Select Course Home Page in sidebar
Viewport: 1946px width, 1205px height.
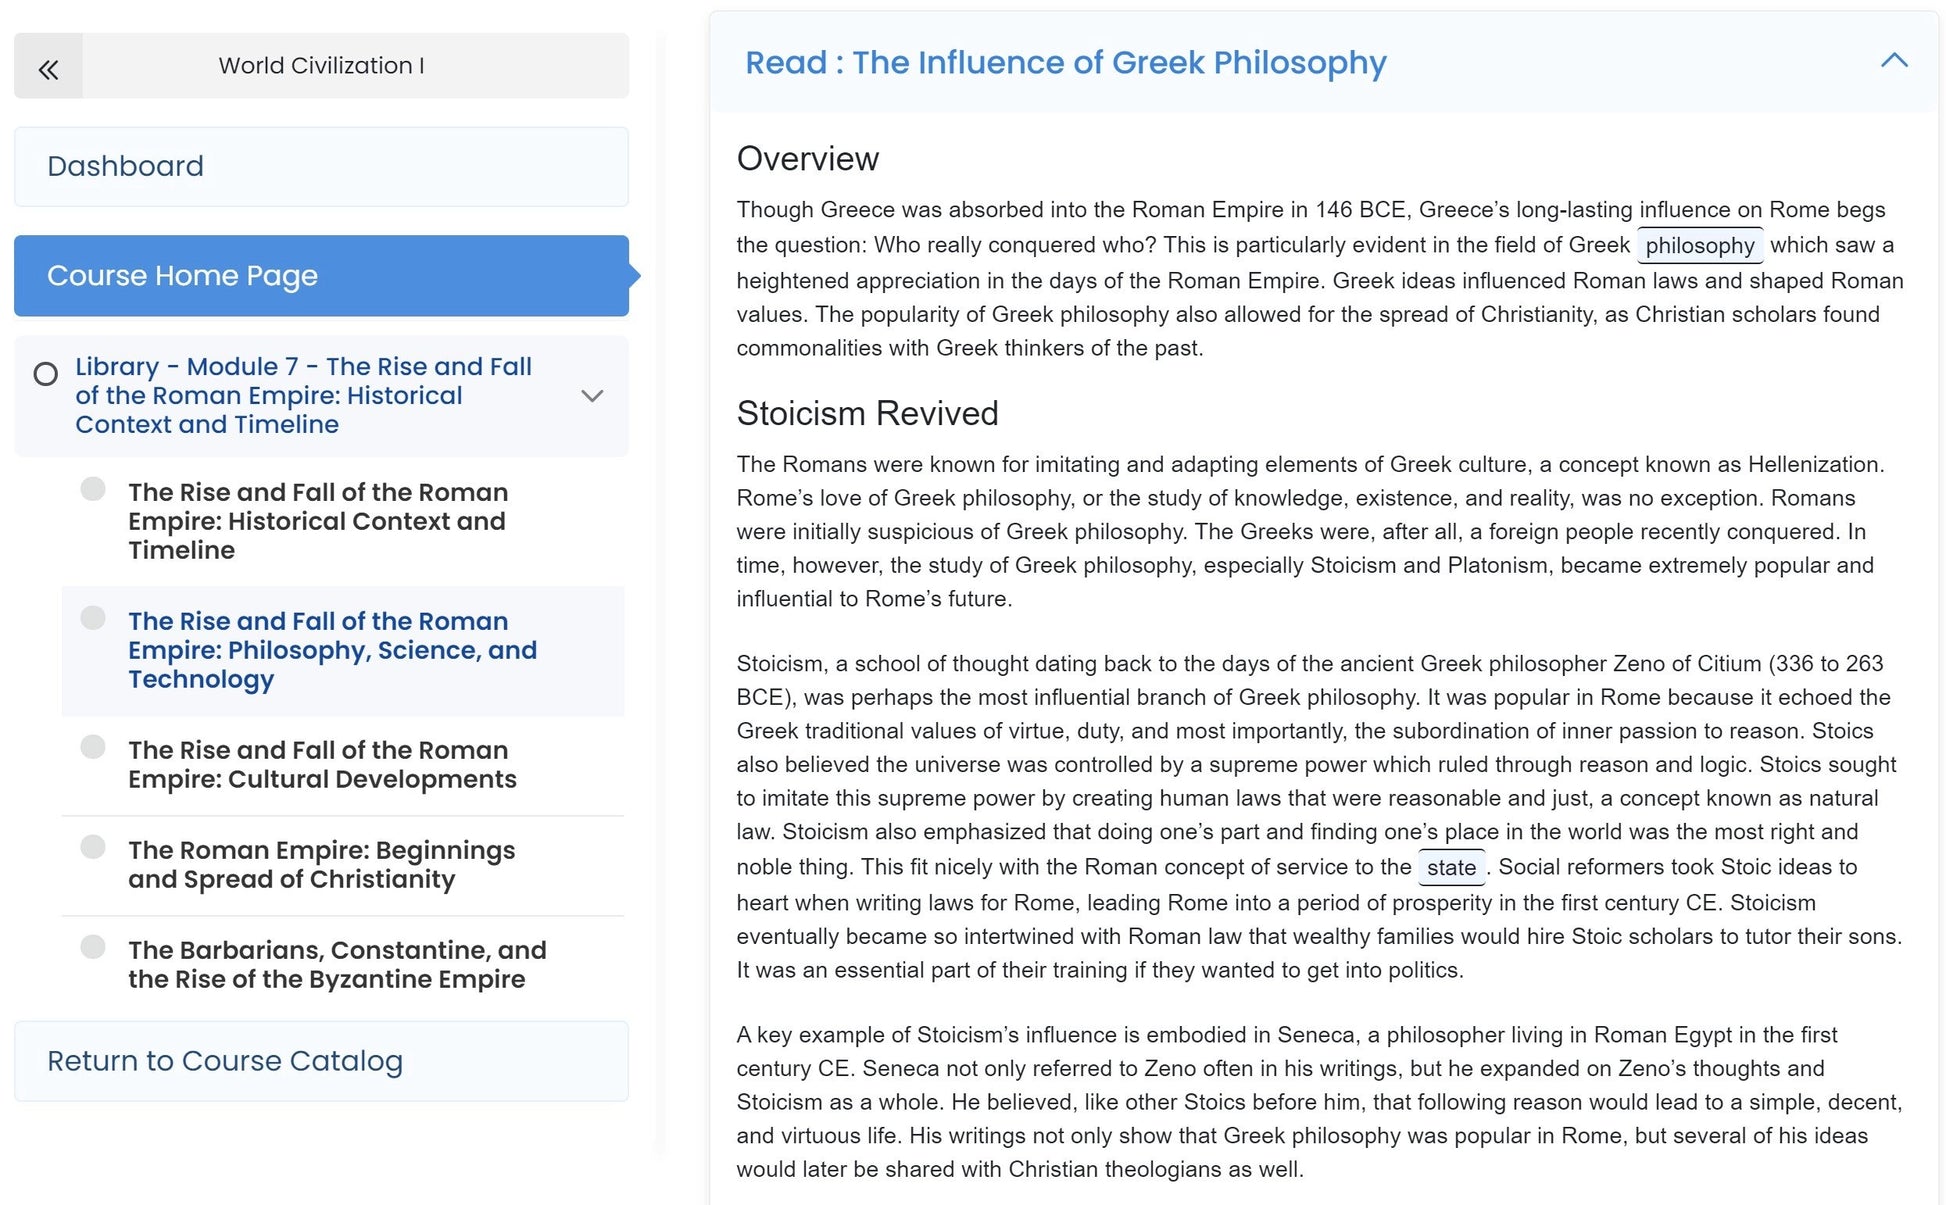click(321, 276)
